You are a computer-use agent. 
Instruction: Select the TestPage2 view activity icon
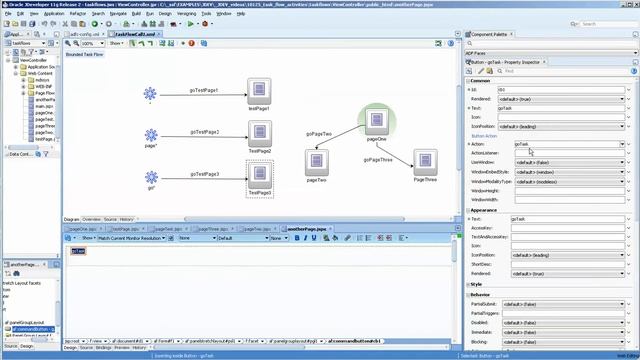click(x=260, y=134)
